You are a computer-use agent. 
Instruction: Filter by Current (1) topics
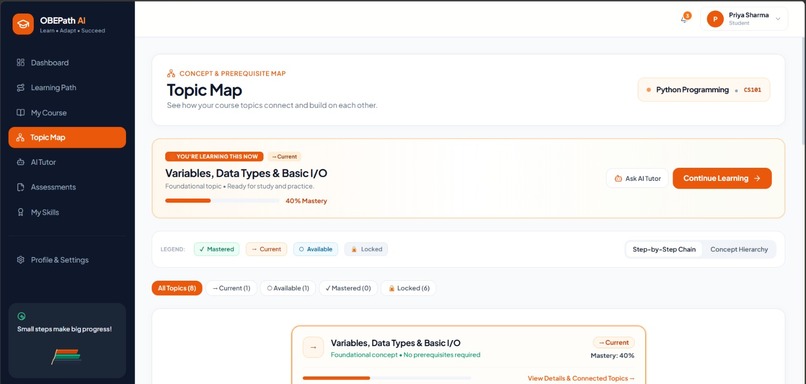tap(231, 288)
